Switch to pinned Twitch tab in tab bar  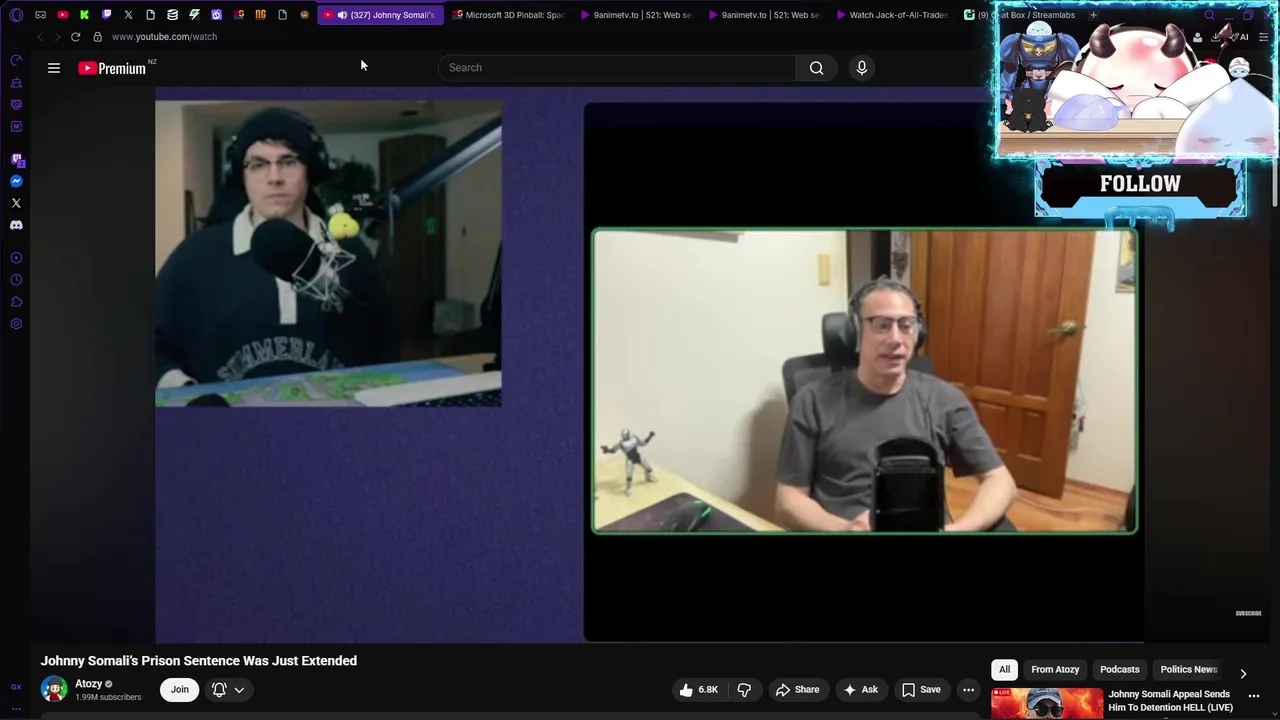[x=106, y=15]
